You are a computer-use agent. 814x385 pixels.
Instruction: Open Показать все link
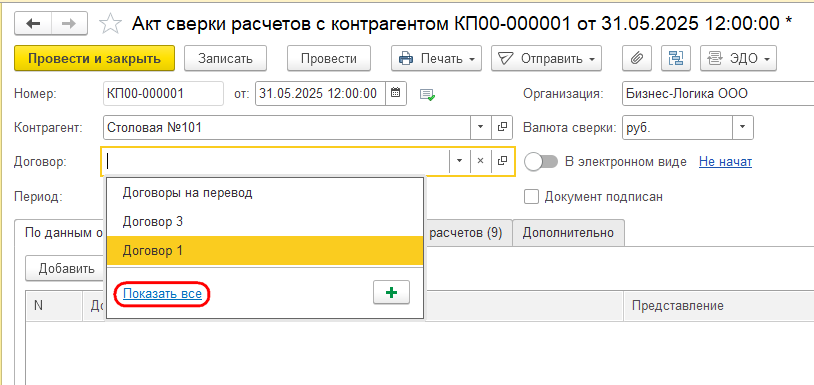(162, 294)
